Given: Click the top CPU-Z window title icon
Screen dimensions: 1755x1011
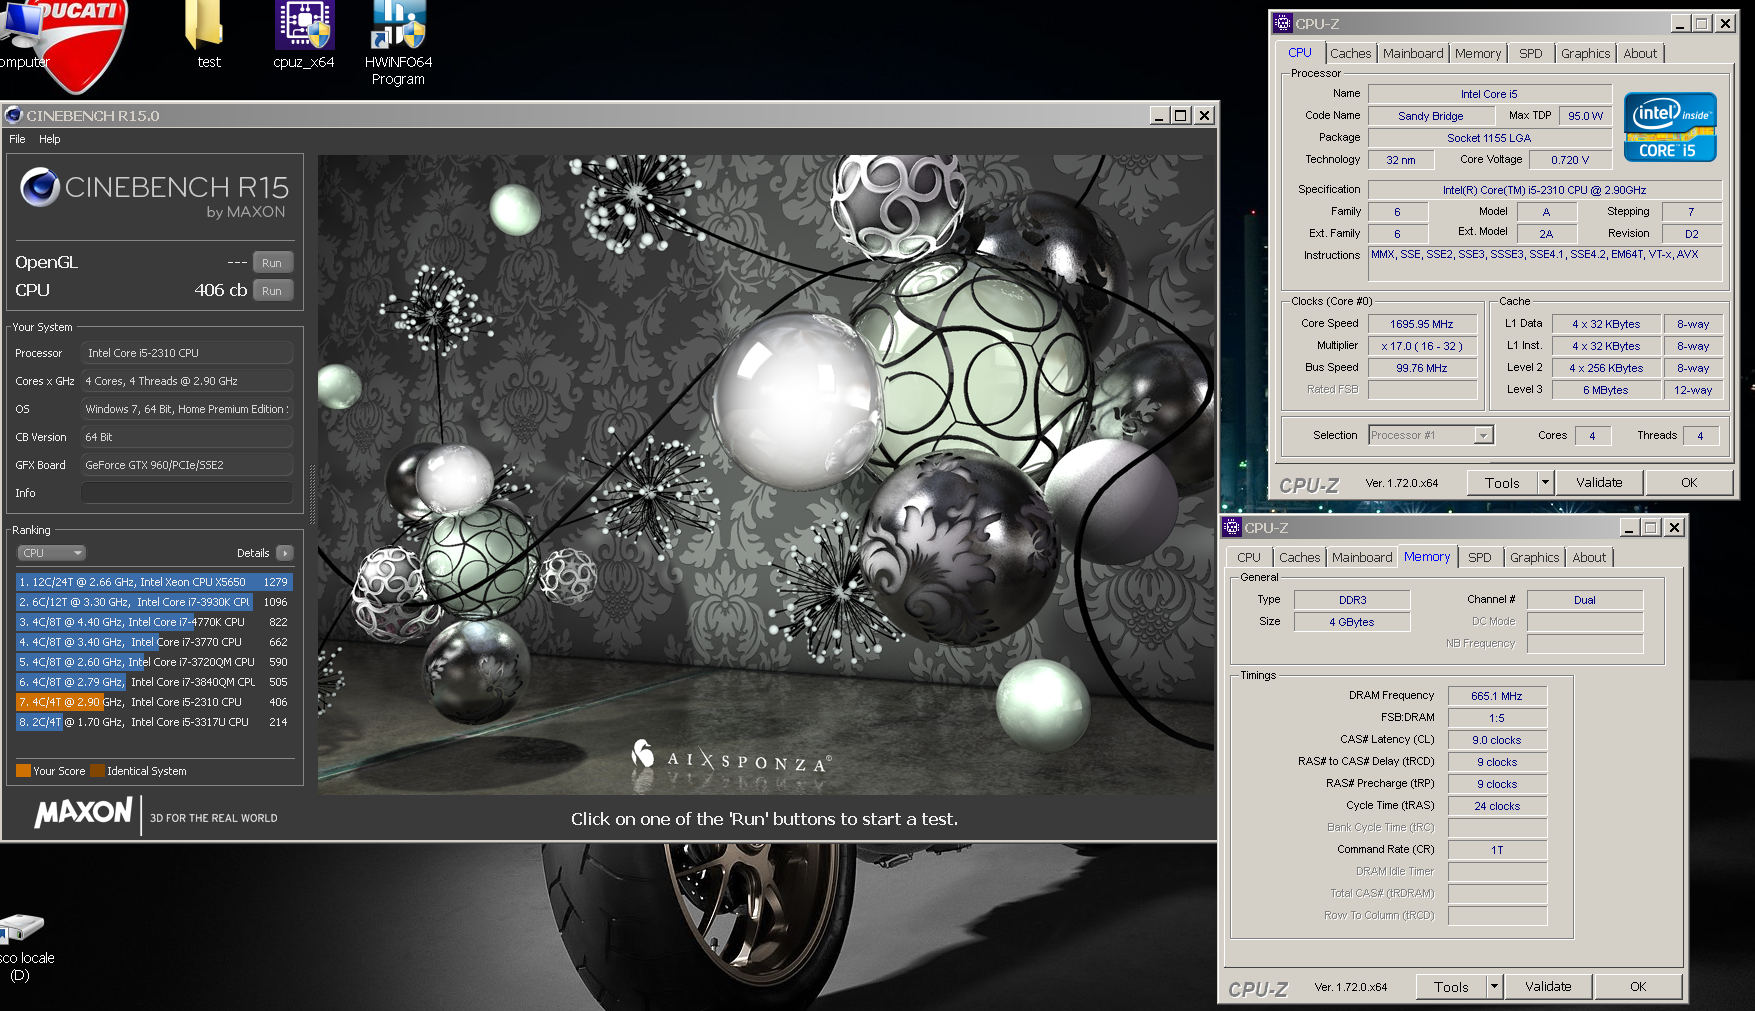Looking at the screenshot, I should (x=1283, y=23).
